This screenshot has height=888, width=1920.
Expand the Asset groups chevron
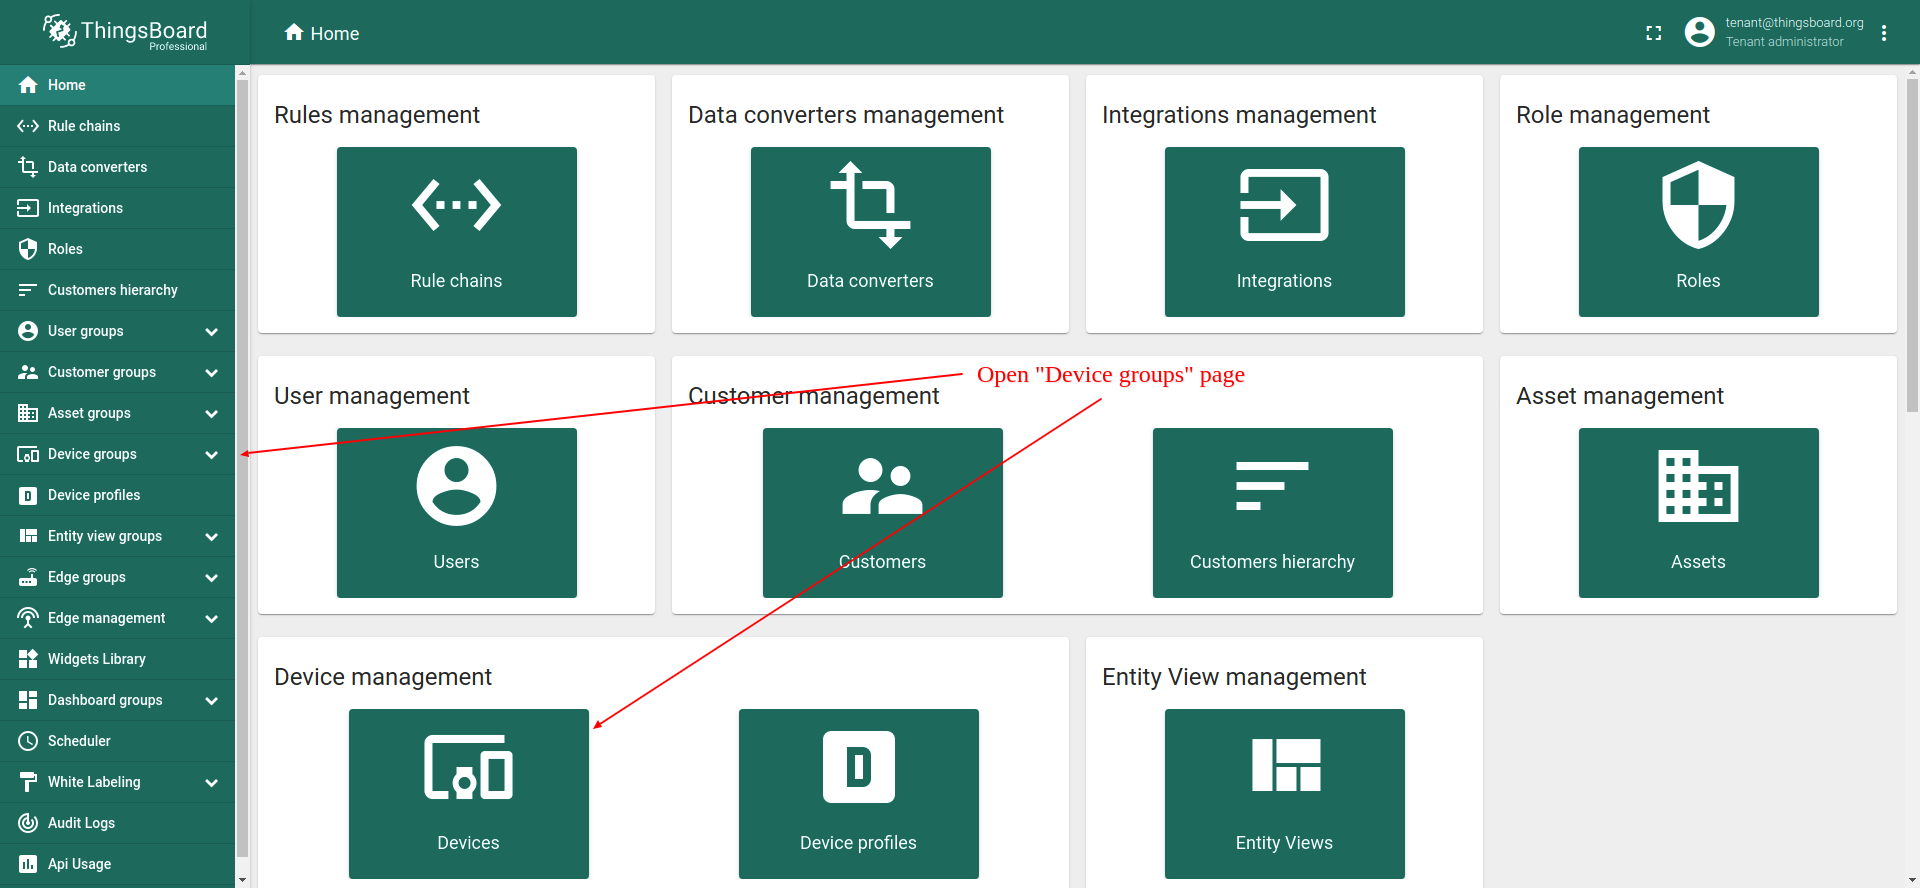(211, 413)
